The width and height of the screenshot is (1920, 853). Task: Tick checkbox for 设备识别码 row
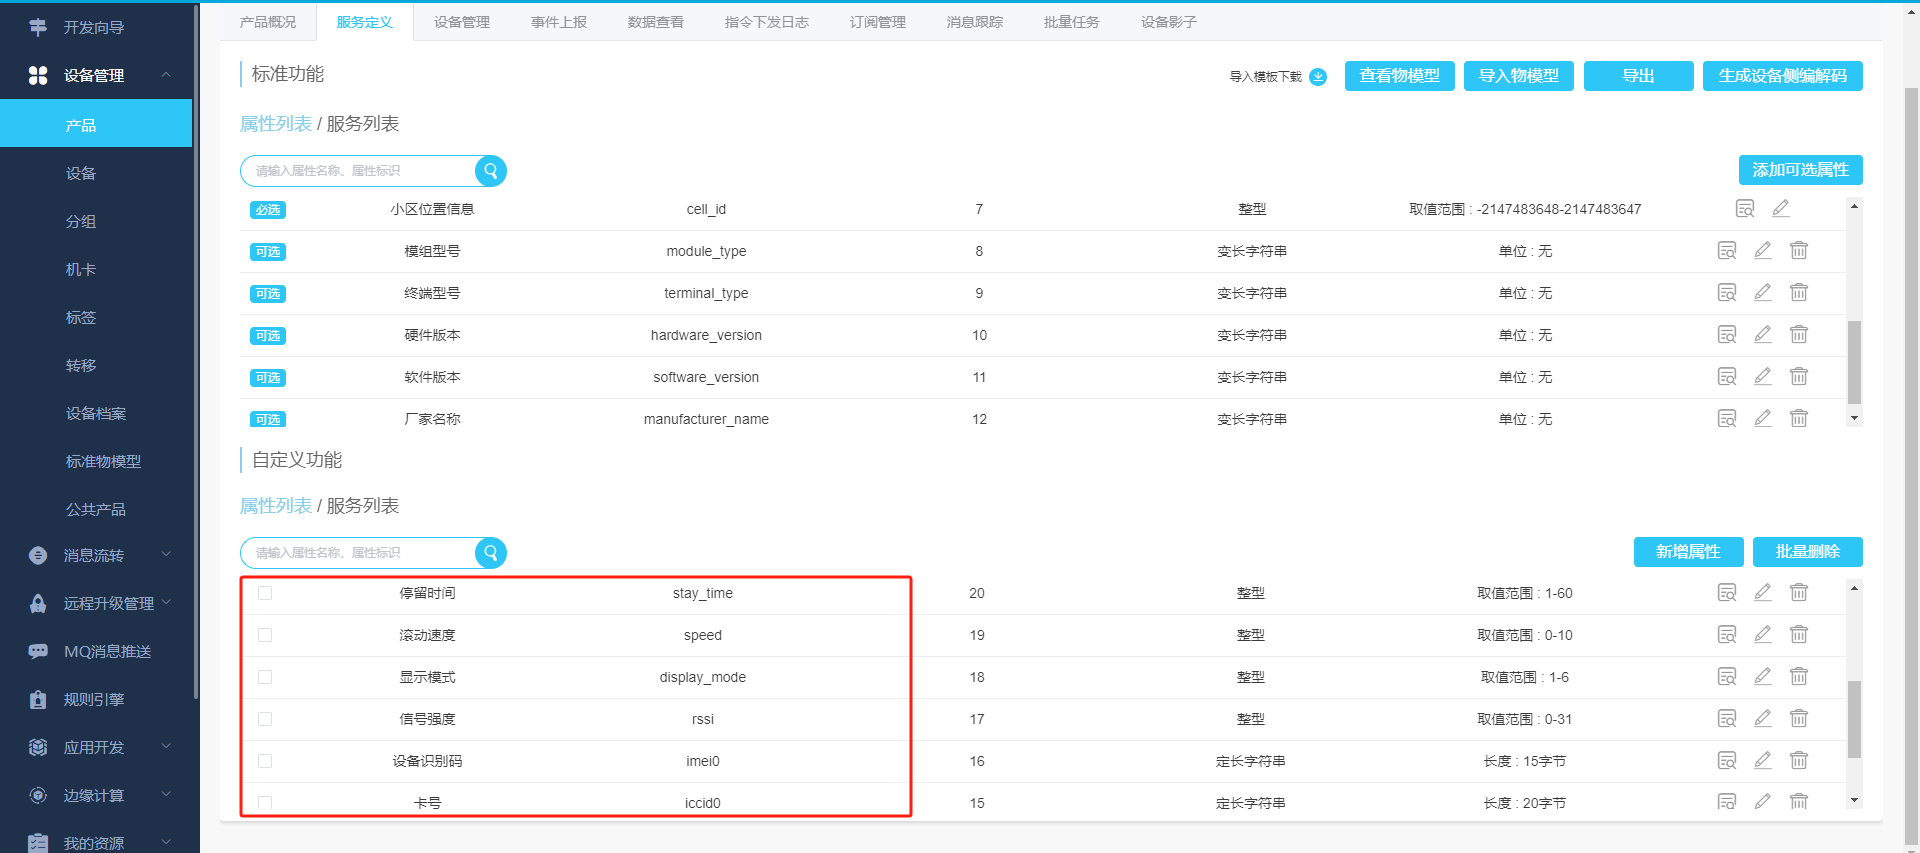265,761
